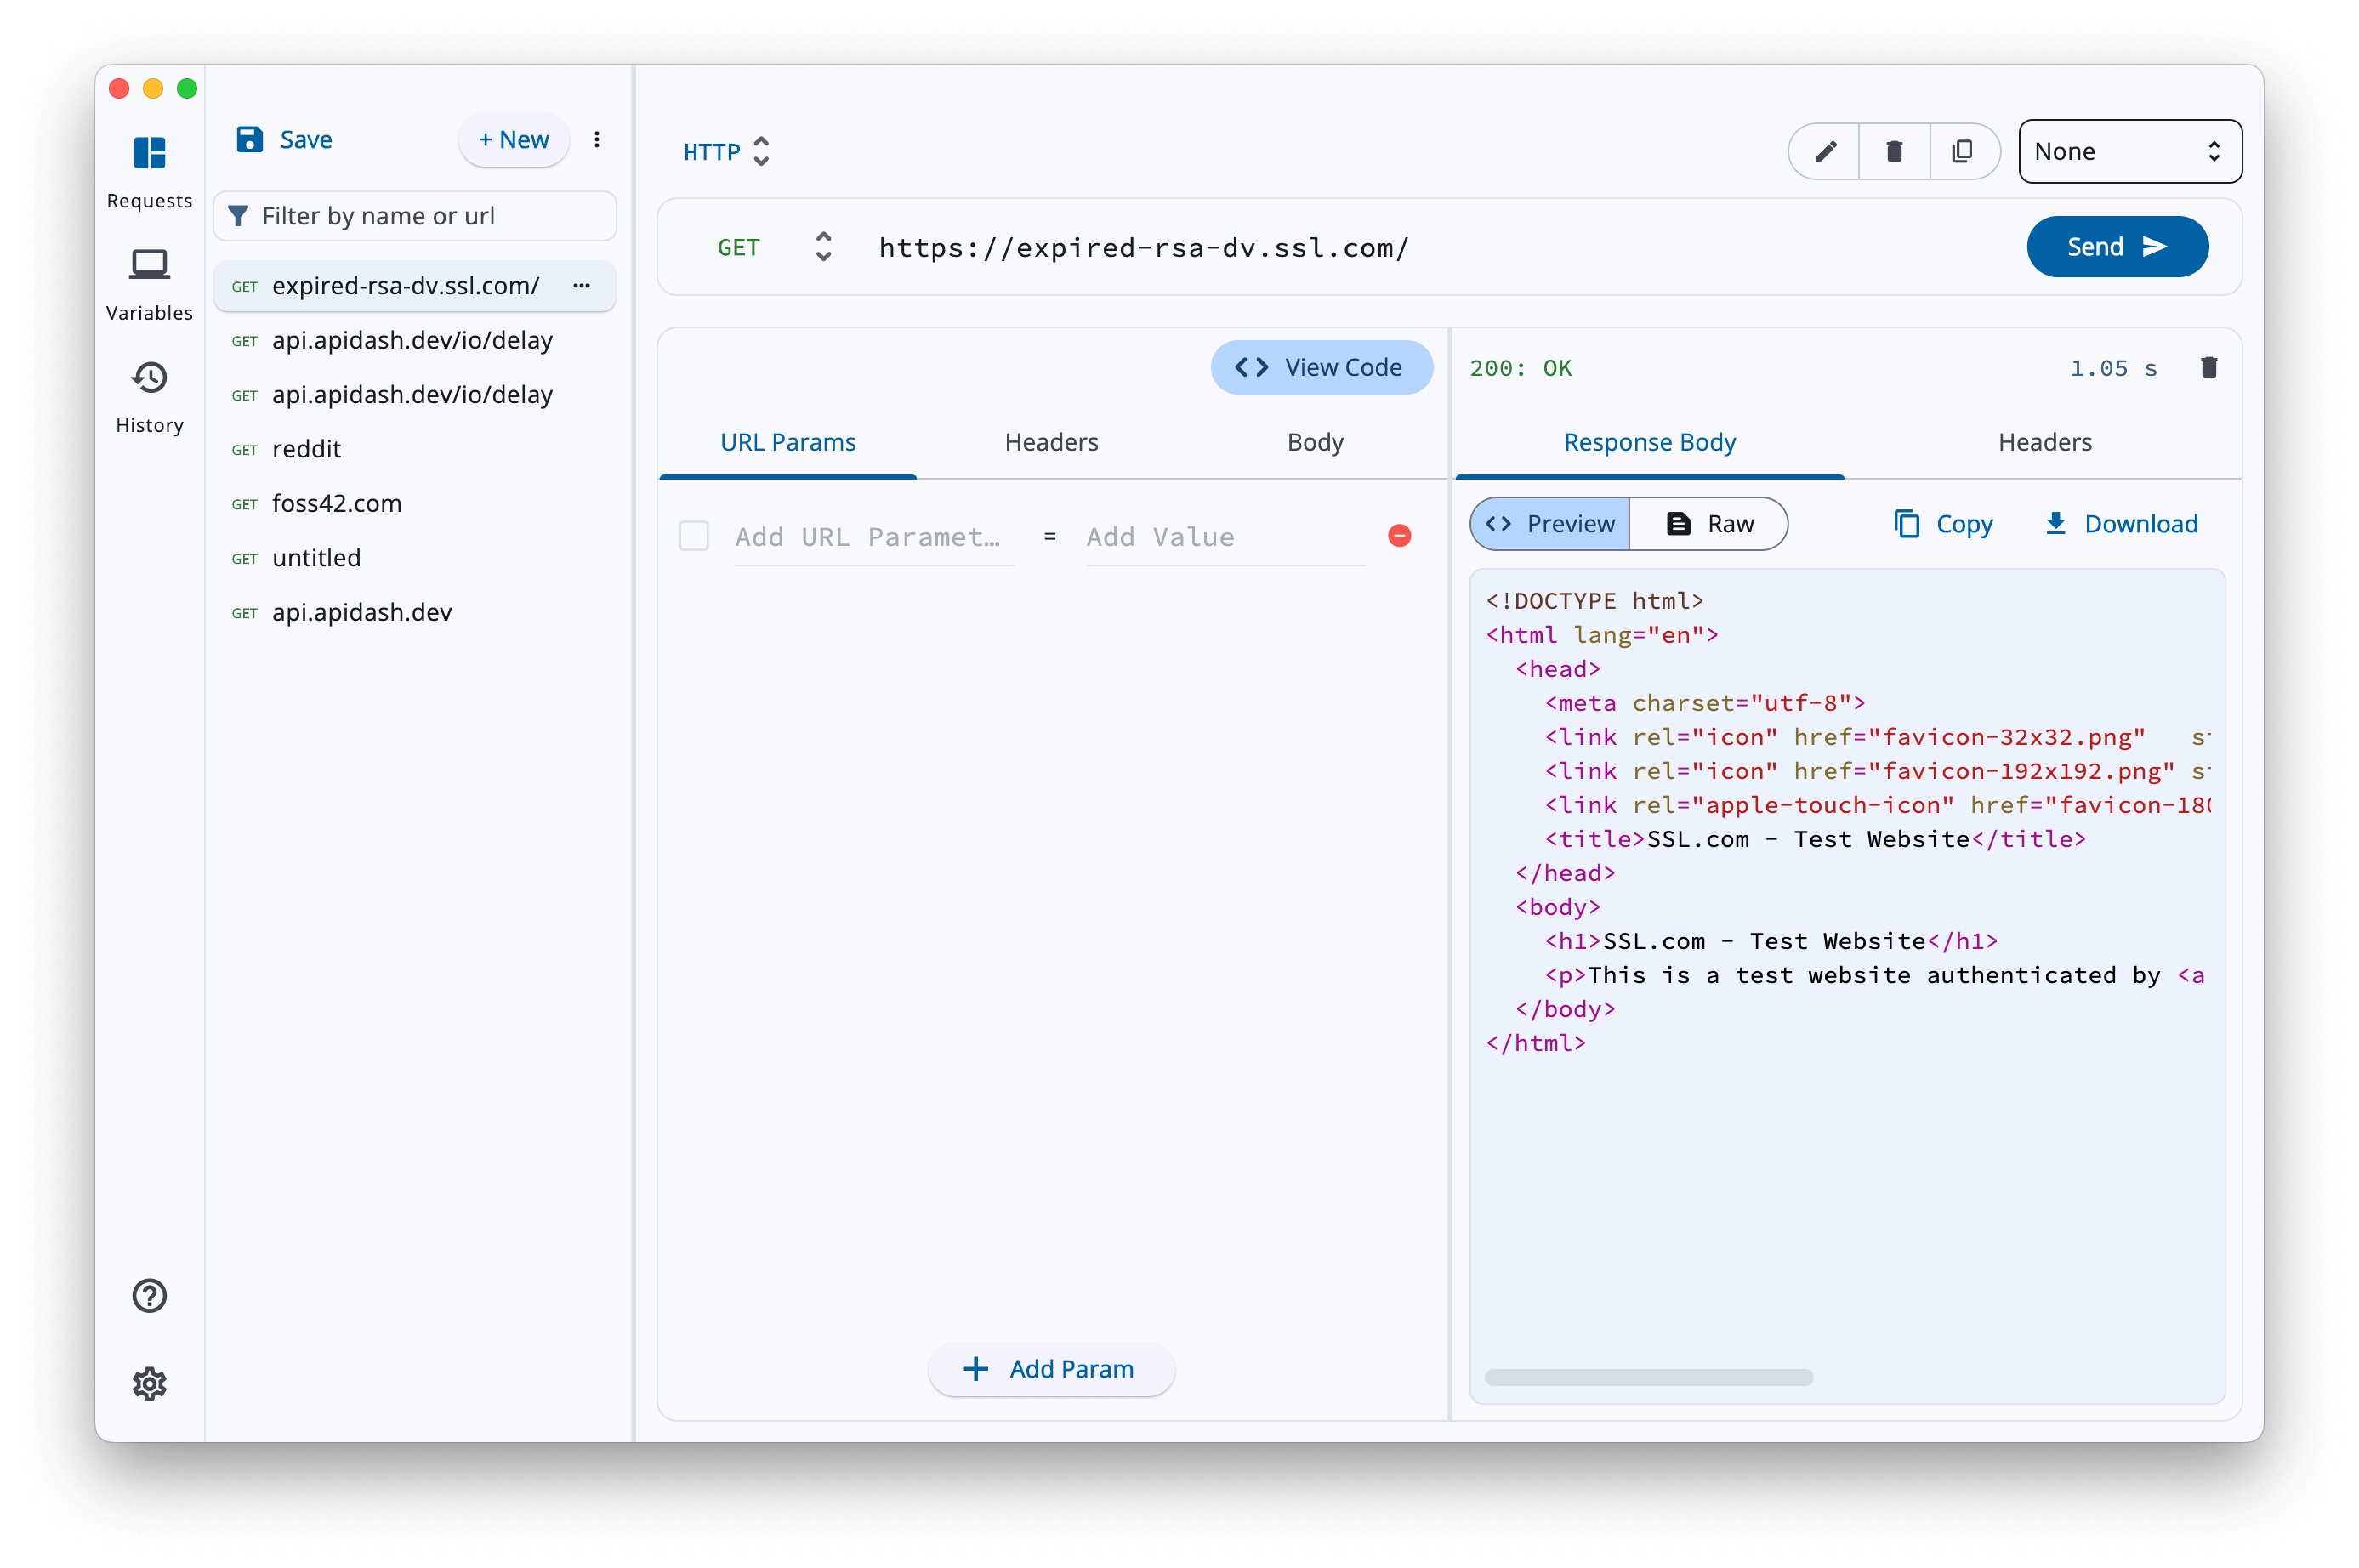The height and width of the screenshot is (1568, 2359).
Task: Tick the URL parameter row checkbox
Action: (693, 536)
